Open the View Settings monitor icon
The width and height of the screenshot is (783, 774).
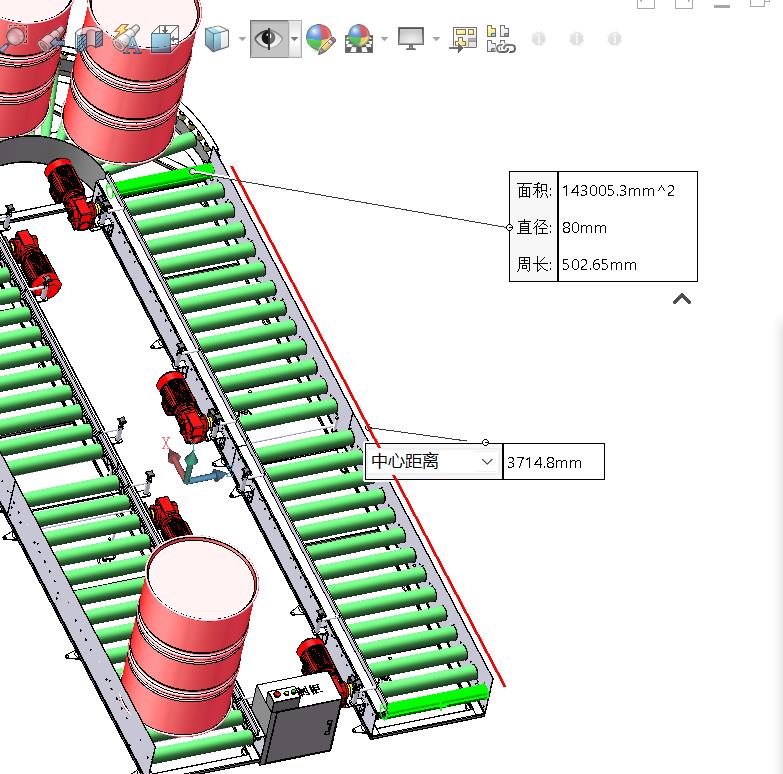click(x=411, y=39)
